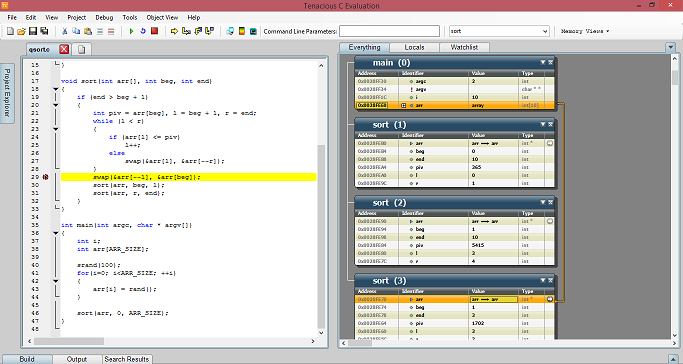The image size is (683, 364).
Task: Close the qsort.c tab with red X
Action: coord(64,49)
